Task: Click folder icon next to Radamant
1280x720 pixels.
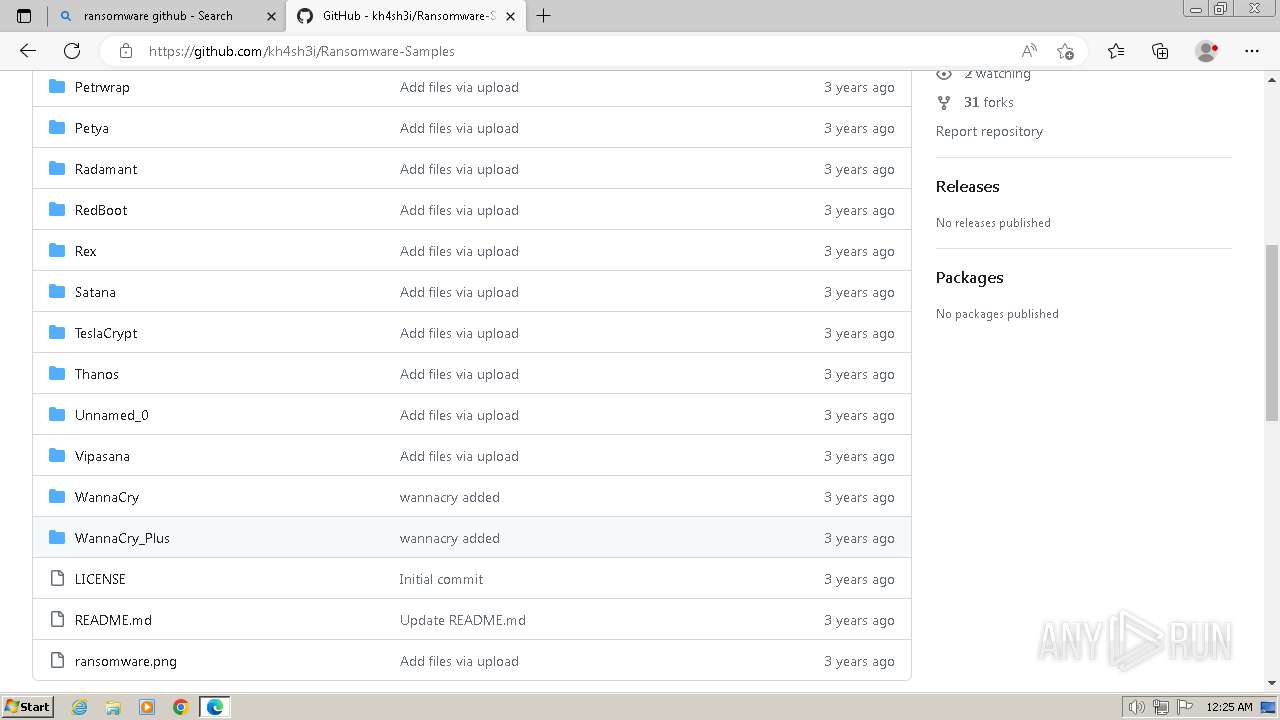Action: coord(57,169)
